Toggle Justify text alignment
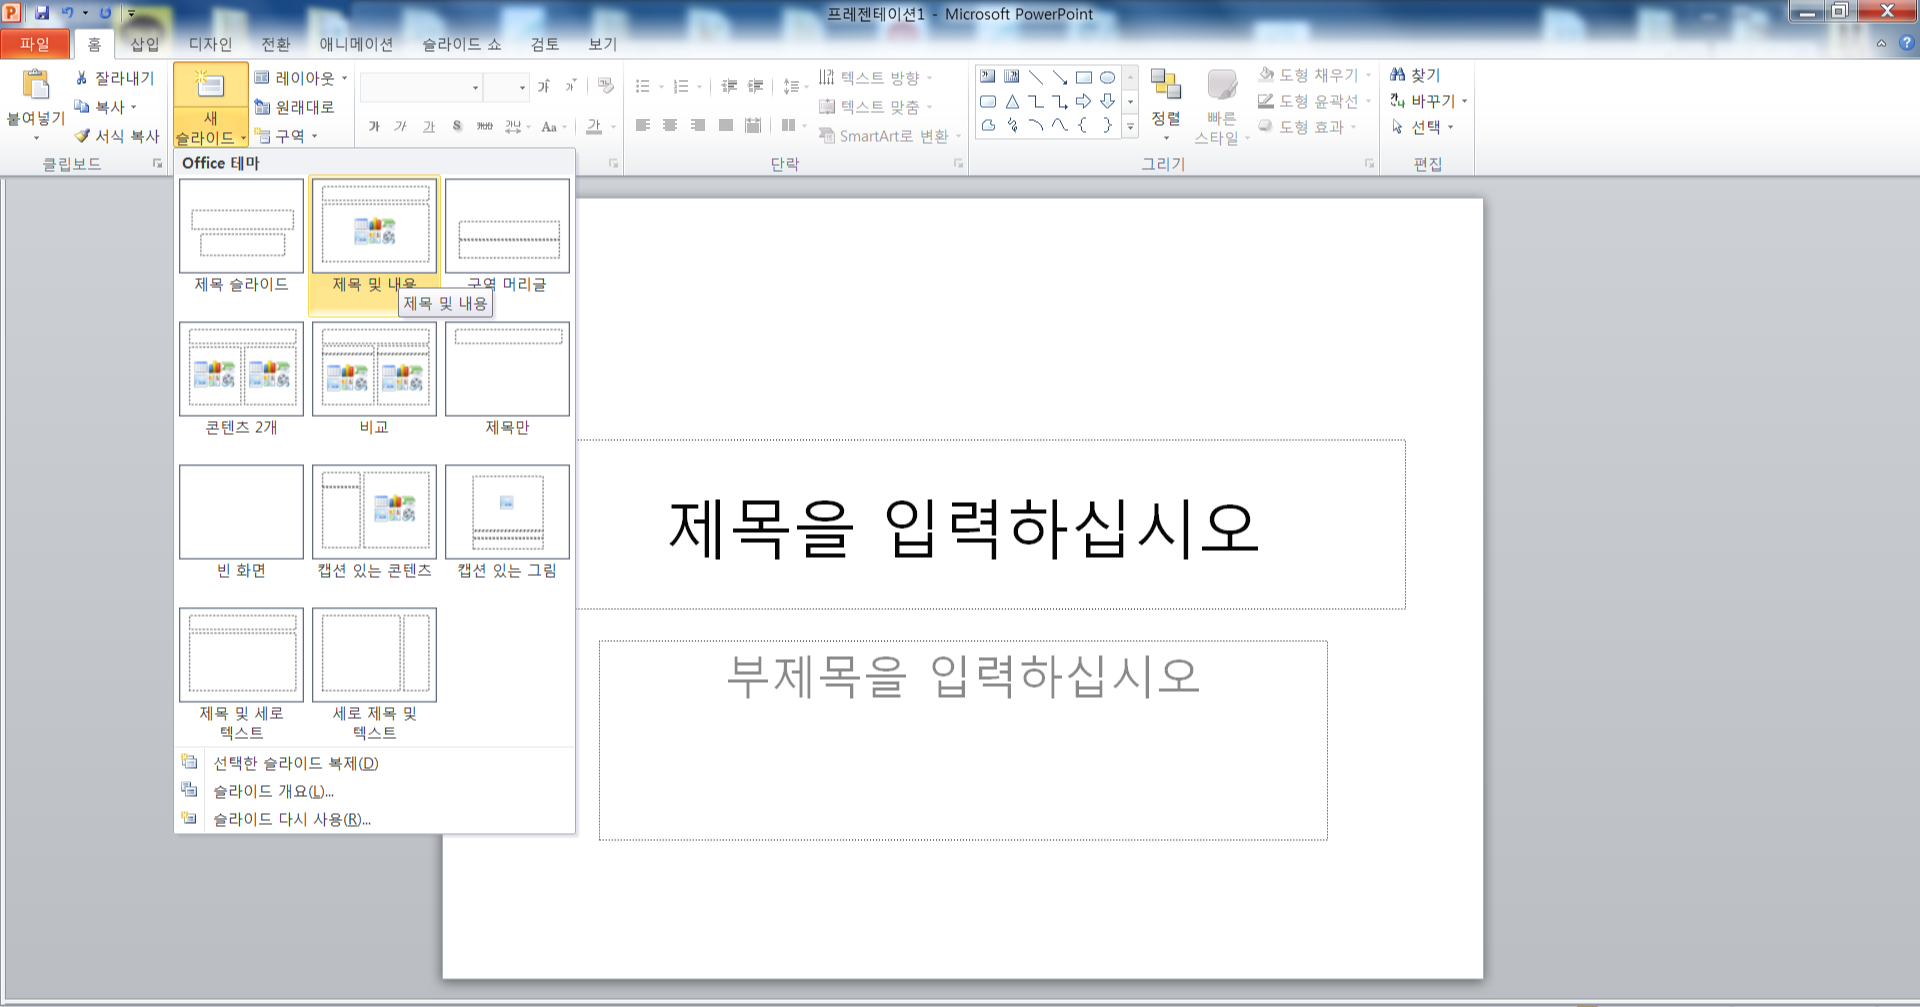 [x=726, y=125]
